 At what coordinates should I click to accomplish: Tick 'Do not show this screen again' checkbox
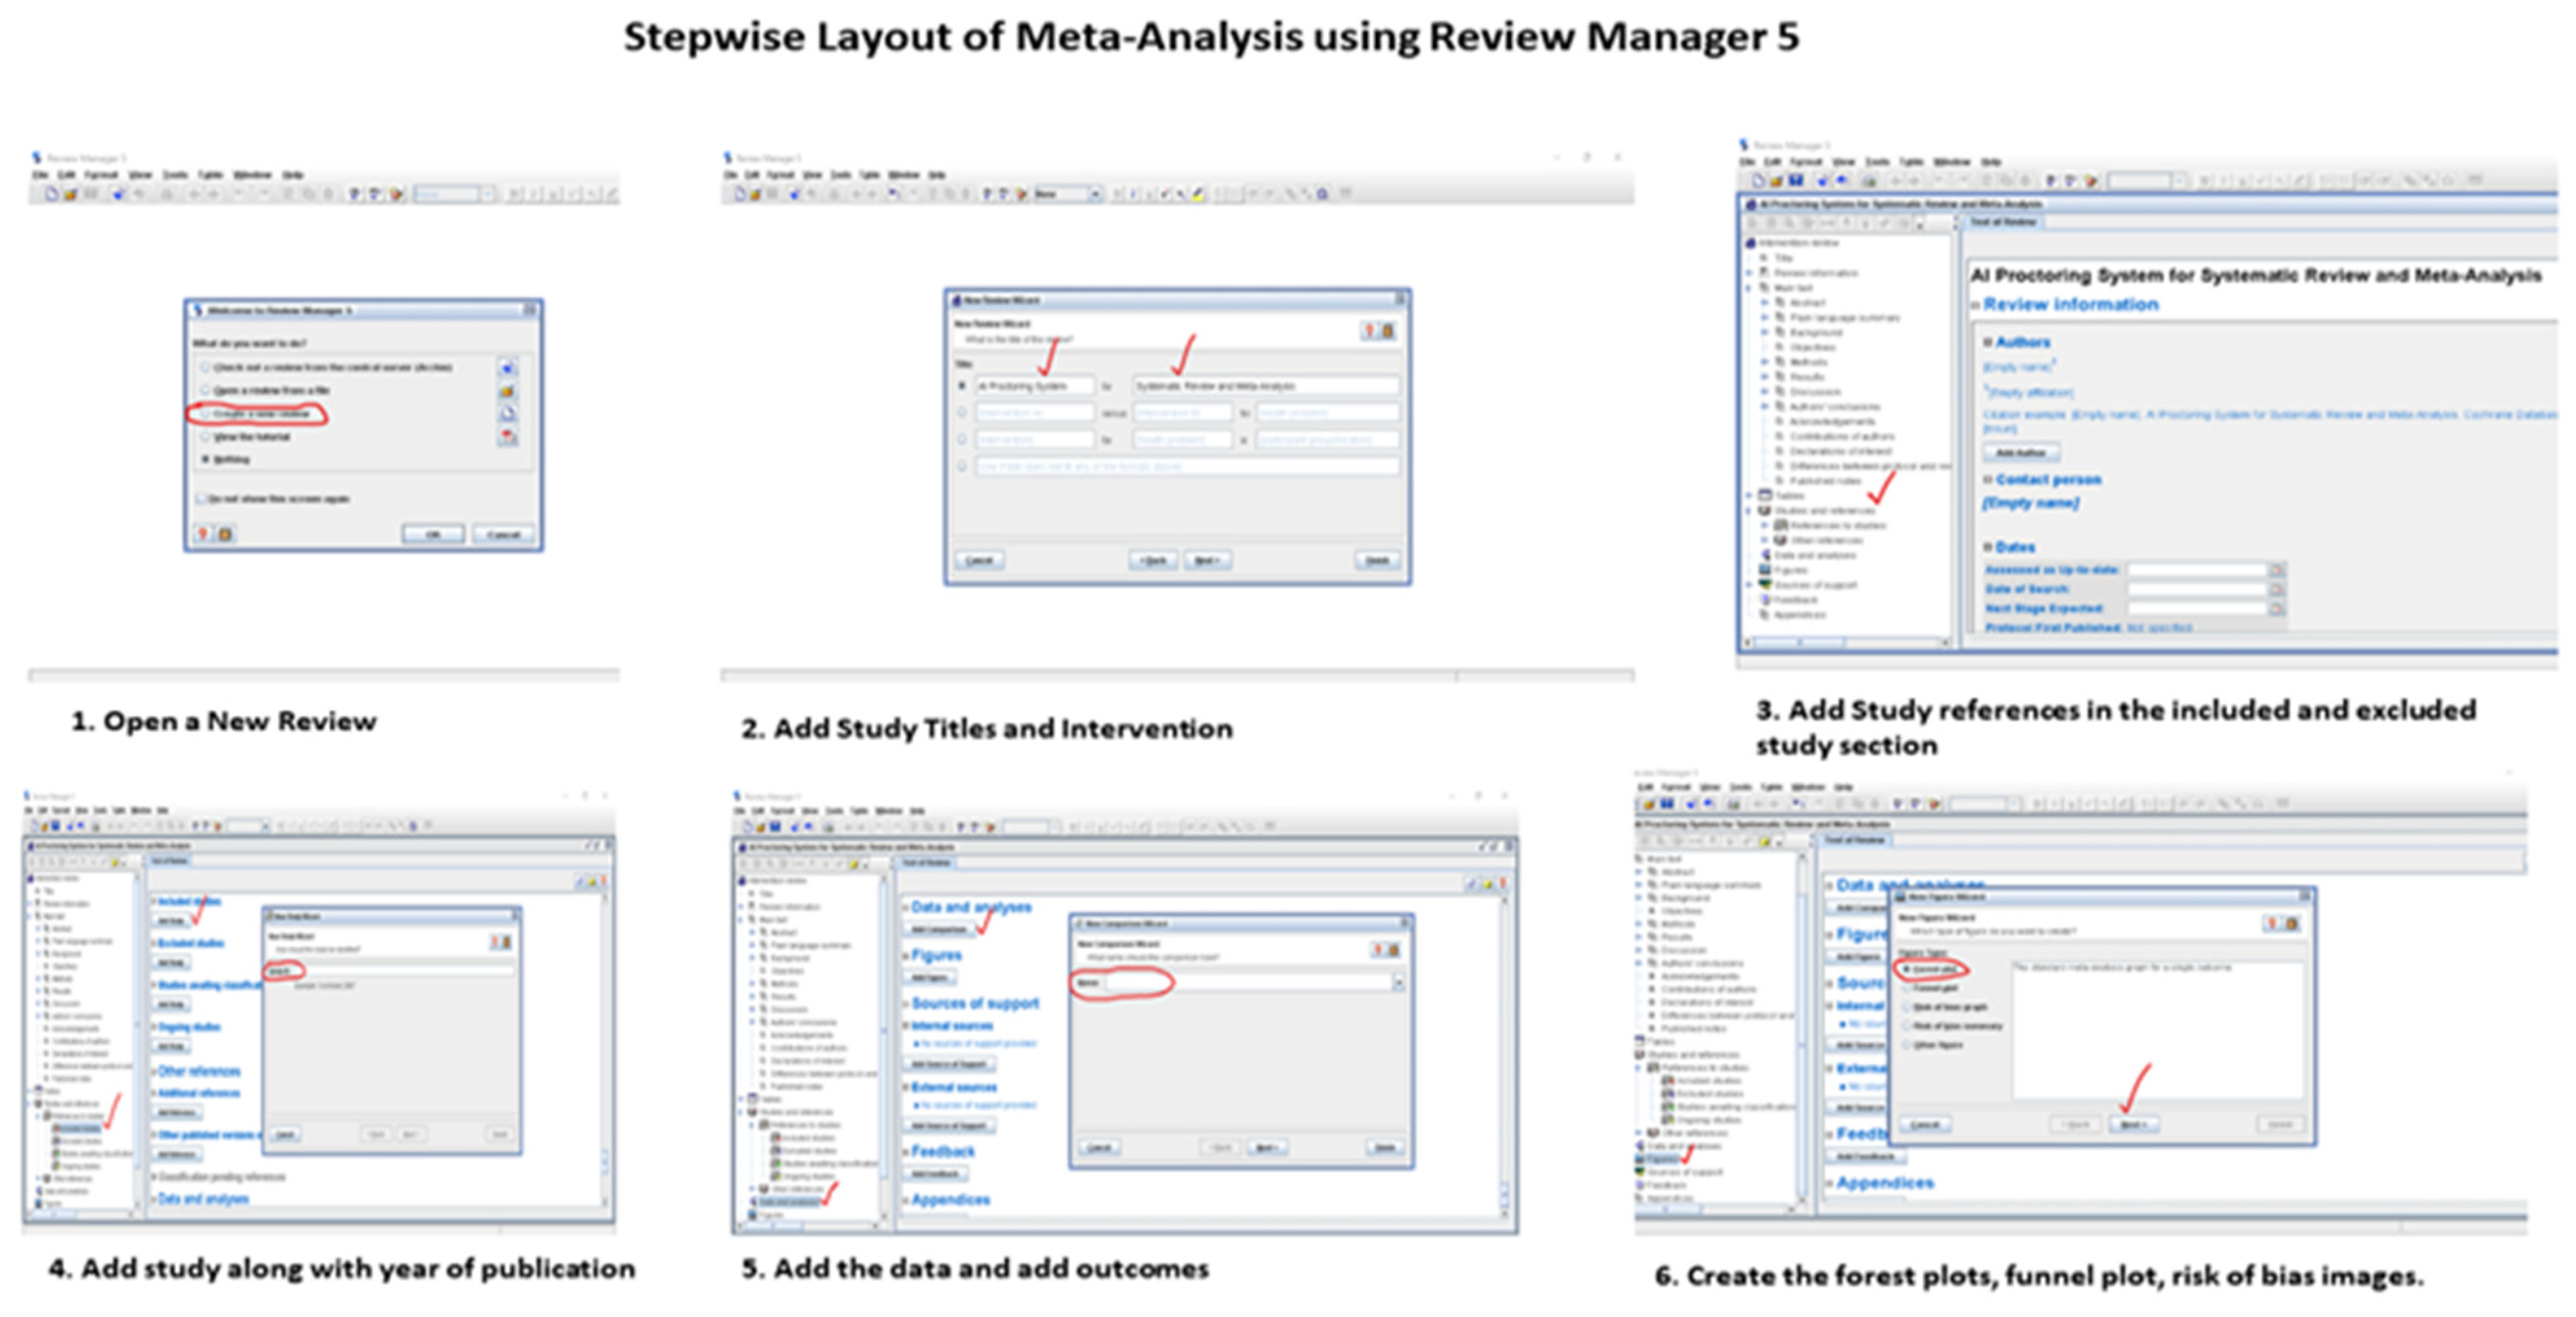[201, 498]
